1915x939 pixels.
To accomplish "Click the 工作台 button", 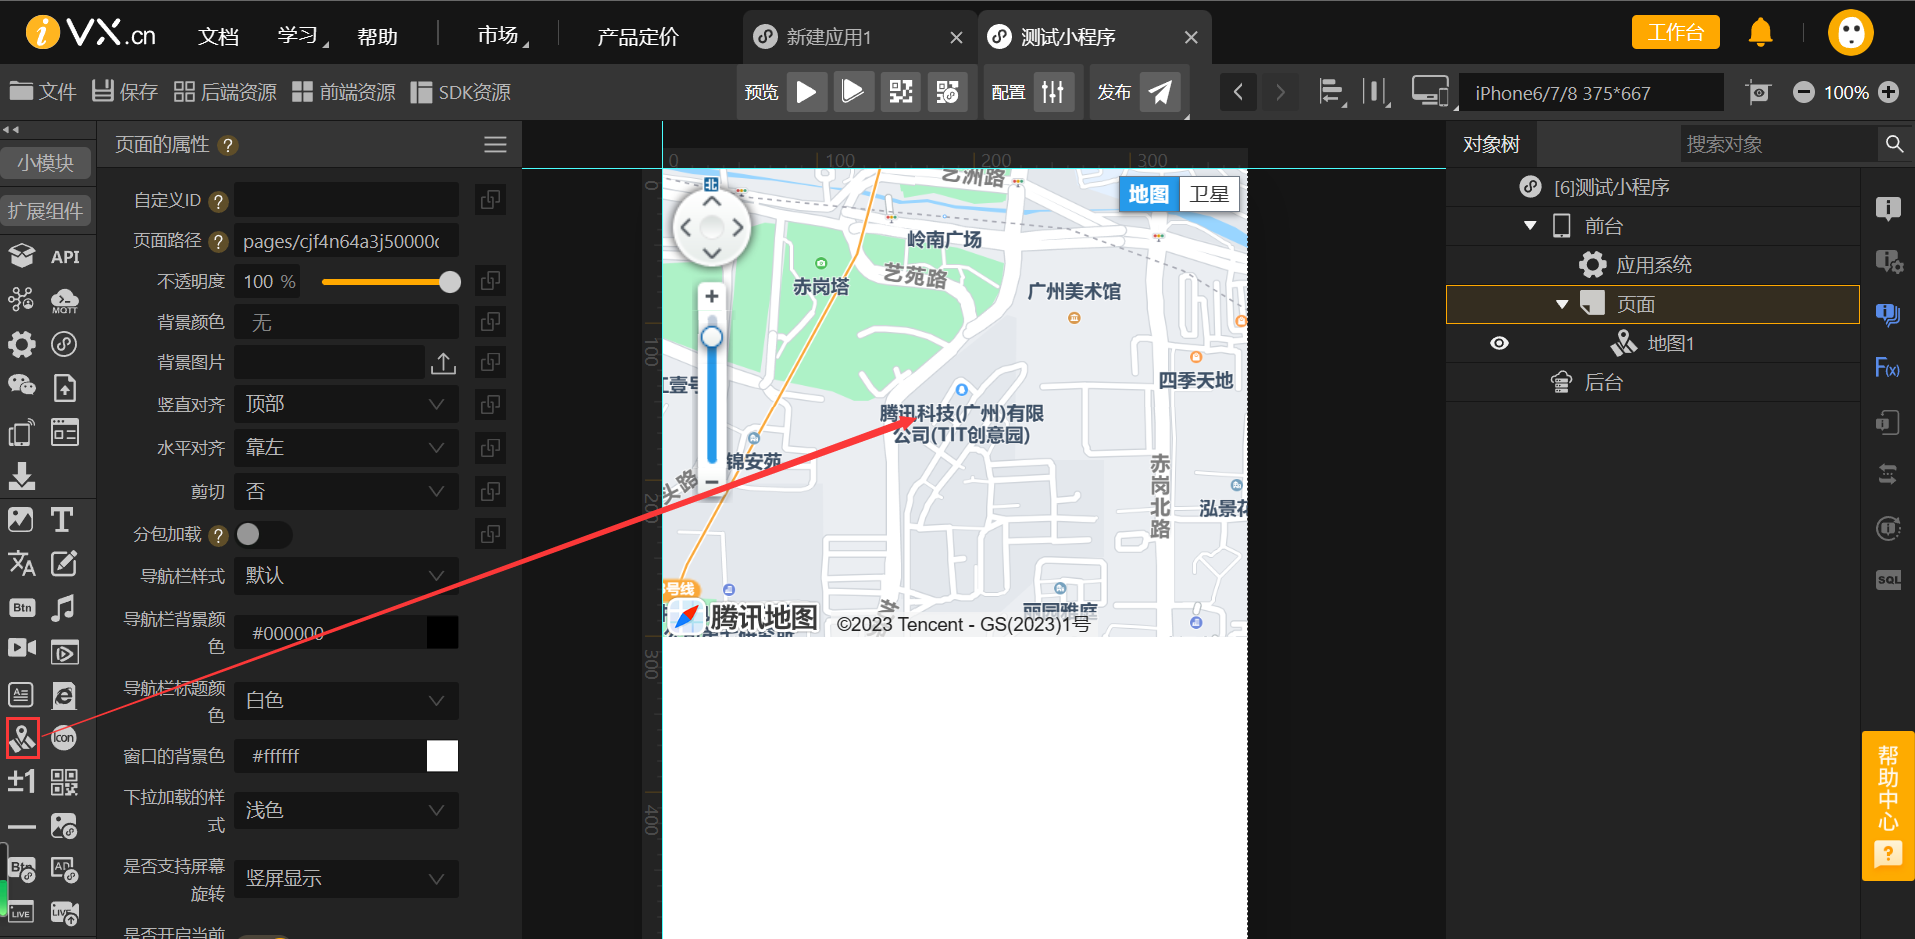I will (1675, 32).
